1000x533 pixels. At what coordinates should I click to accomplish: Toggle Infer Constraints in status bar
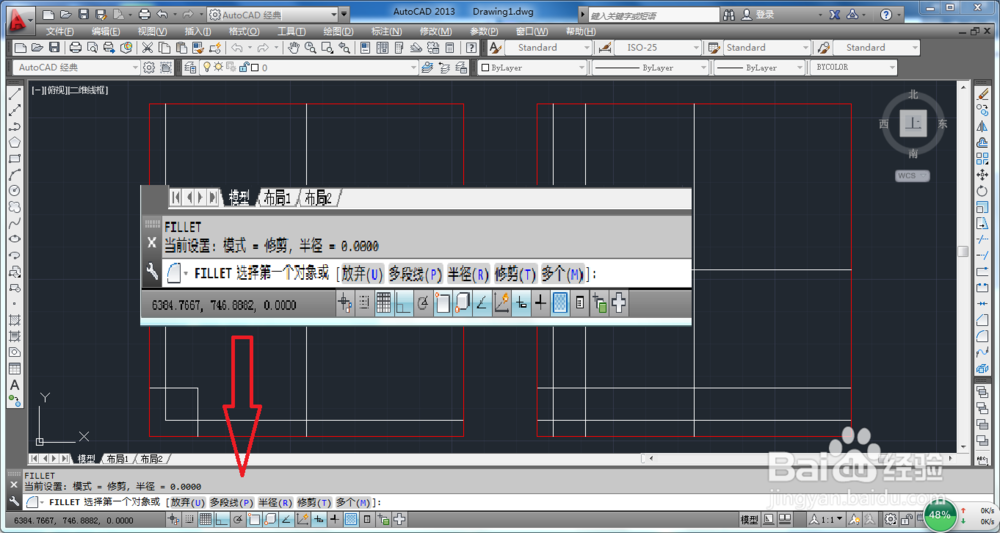(x=173, y=520)
